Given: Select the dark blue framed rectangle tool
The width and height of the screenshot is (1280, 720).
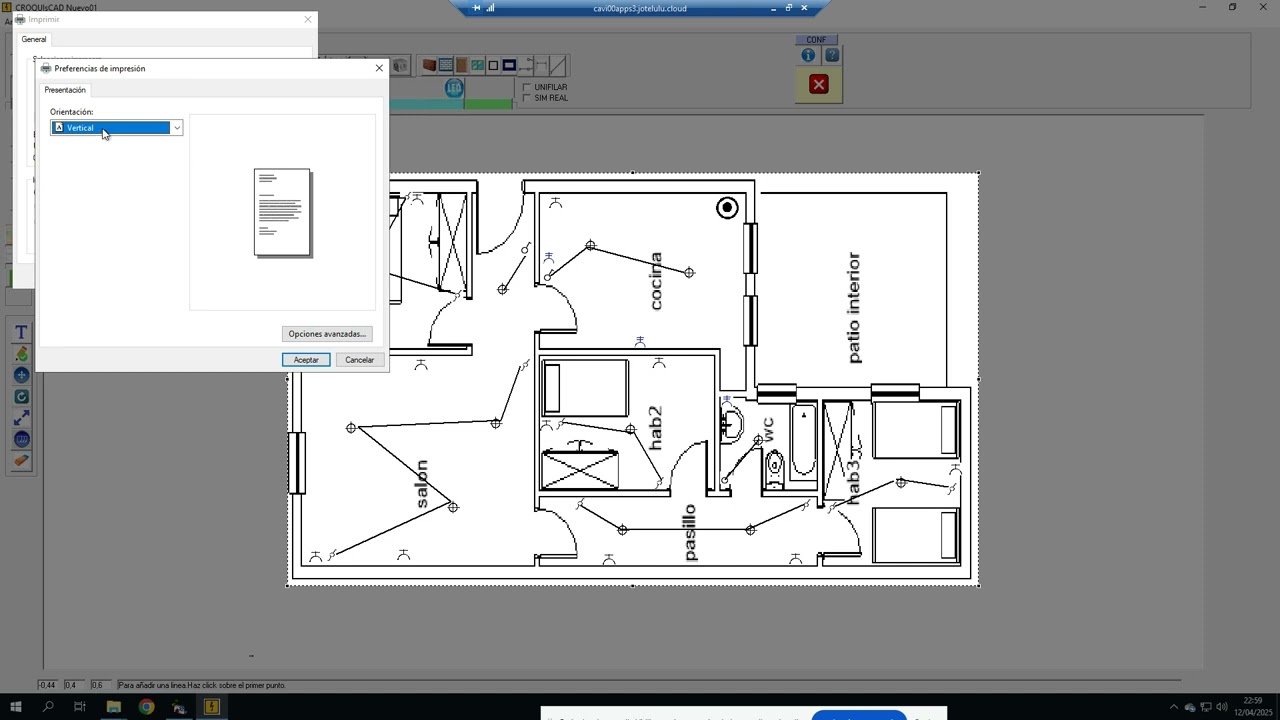Looking at the screenshot, I should (x=509, y=65).
